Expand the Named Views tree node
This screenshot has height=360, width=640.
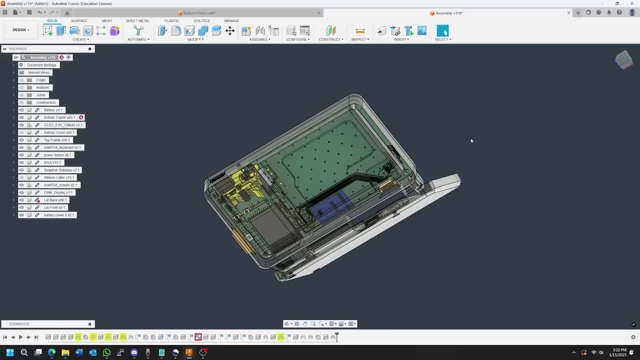[13, 73]
